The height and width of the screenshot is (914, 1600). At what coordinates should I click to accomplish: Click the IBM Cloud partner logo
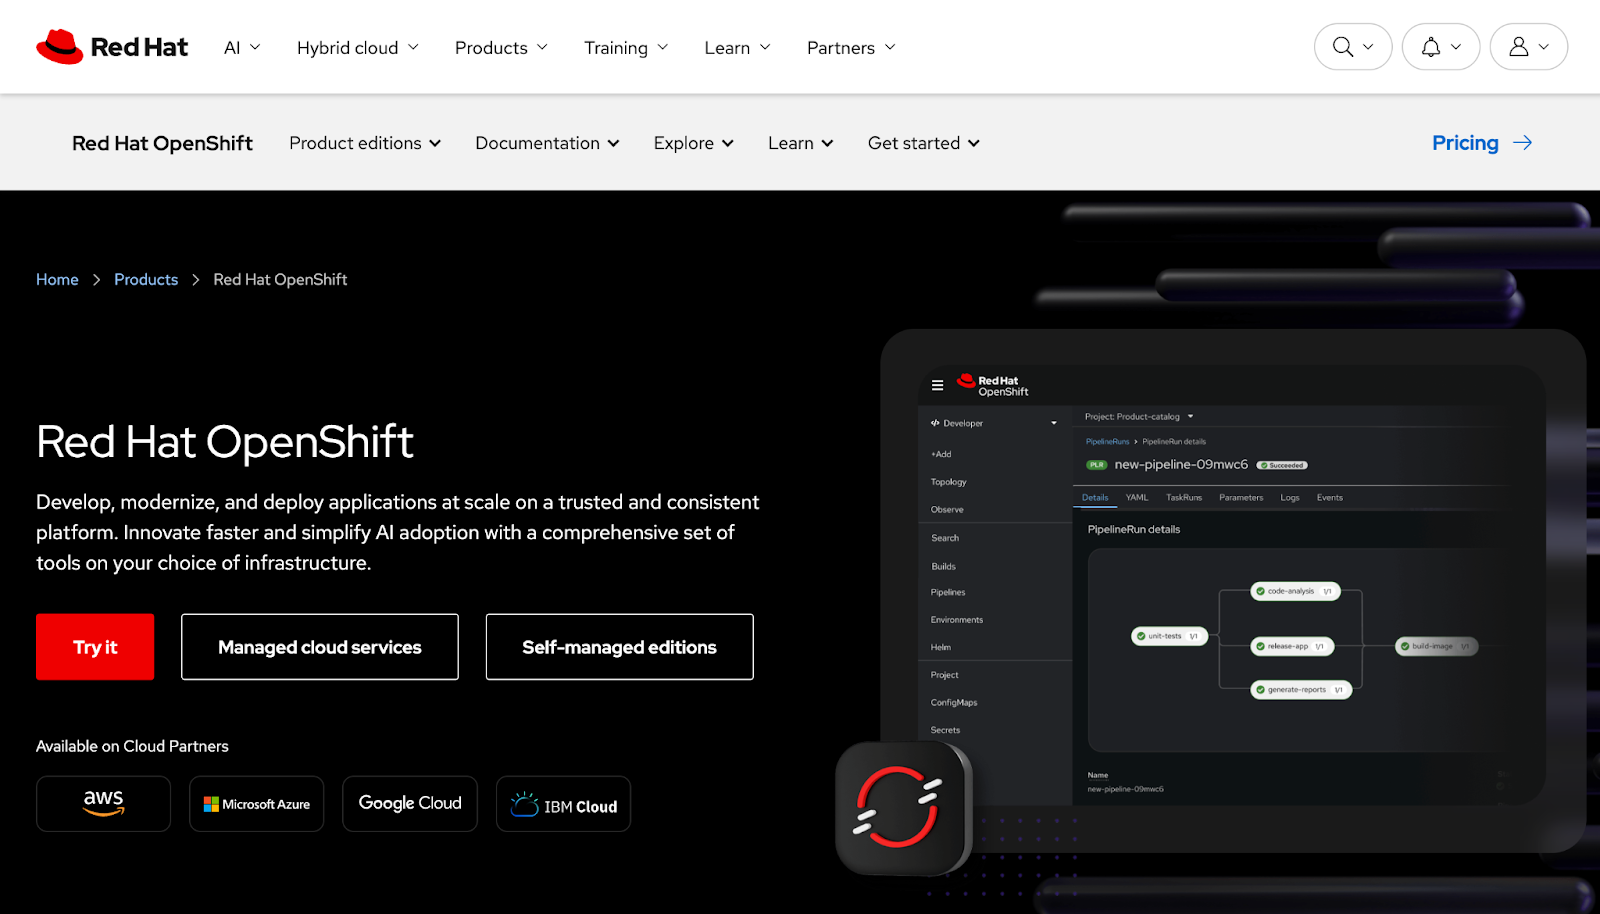click(x=564, y=804)
